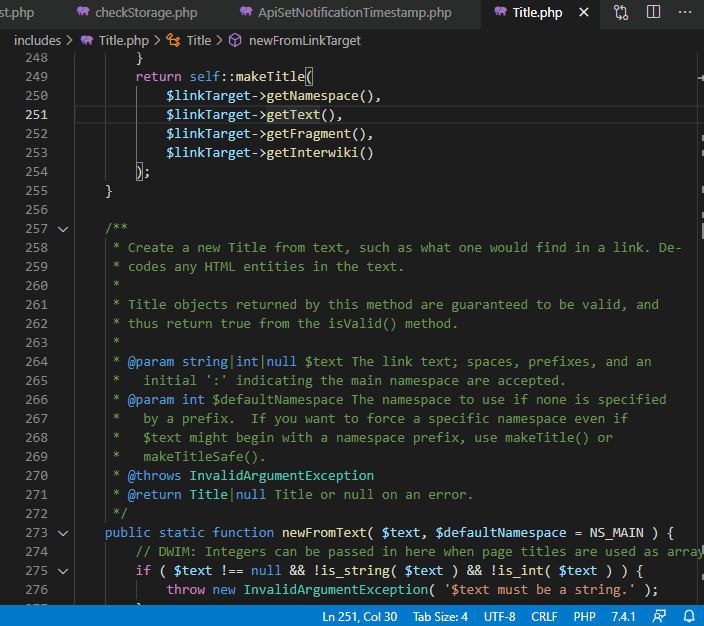Close the Title.php tab
This screenshot has height=626, width=704.
pos(584,13)
